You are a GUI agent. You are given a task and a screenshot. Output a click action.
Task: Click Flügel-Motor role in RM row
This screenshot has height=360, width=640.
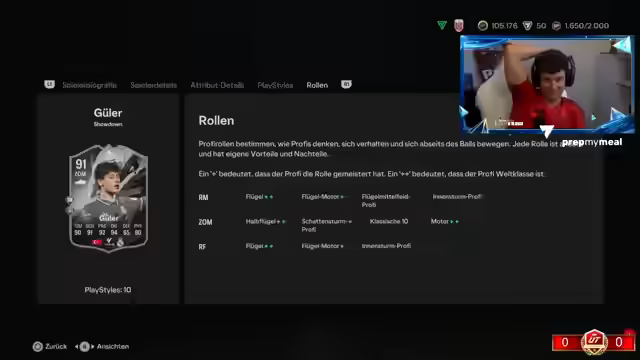click(x=323, y=197)
